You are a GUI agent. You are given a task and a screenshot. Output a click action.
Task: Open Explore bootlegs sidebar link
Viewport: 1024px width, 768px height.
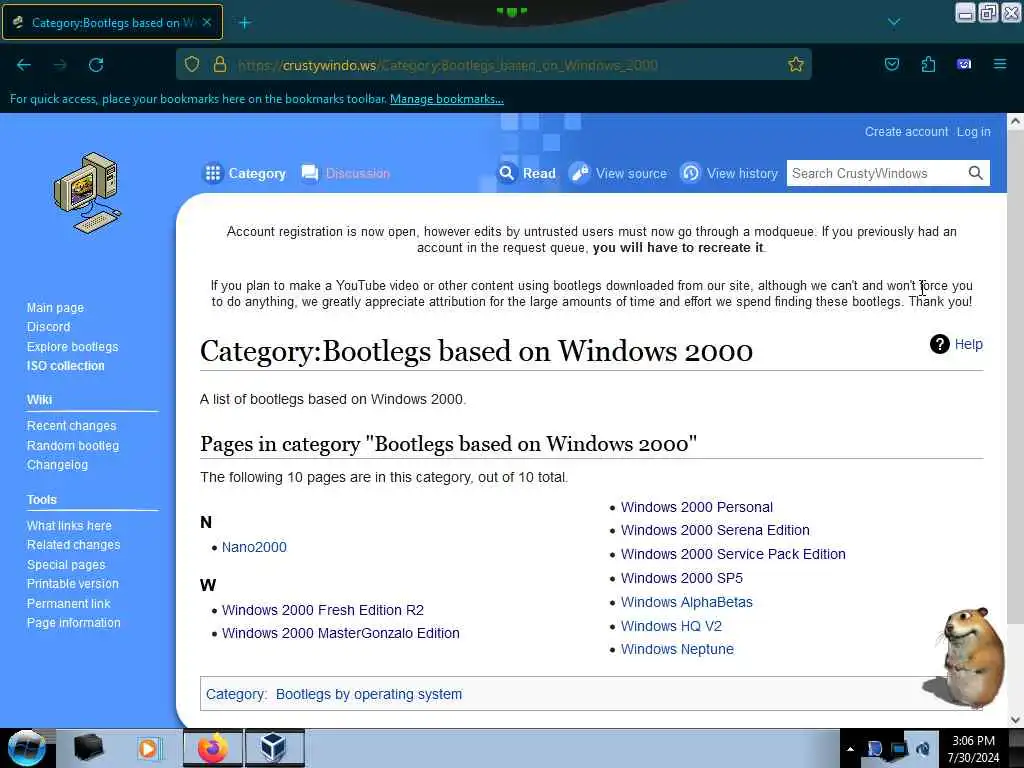pyautogui.click(x=72, y=347)
